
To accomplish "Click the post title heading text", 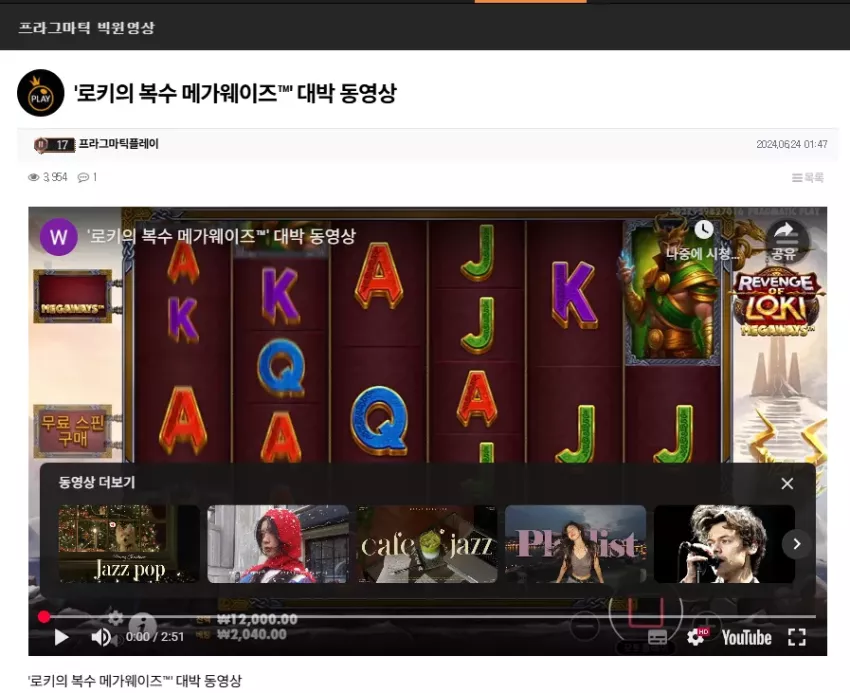I will pos(235,93).
